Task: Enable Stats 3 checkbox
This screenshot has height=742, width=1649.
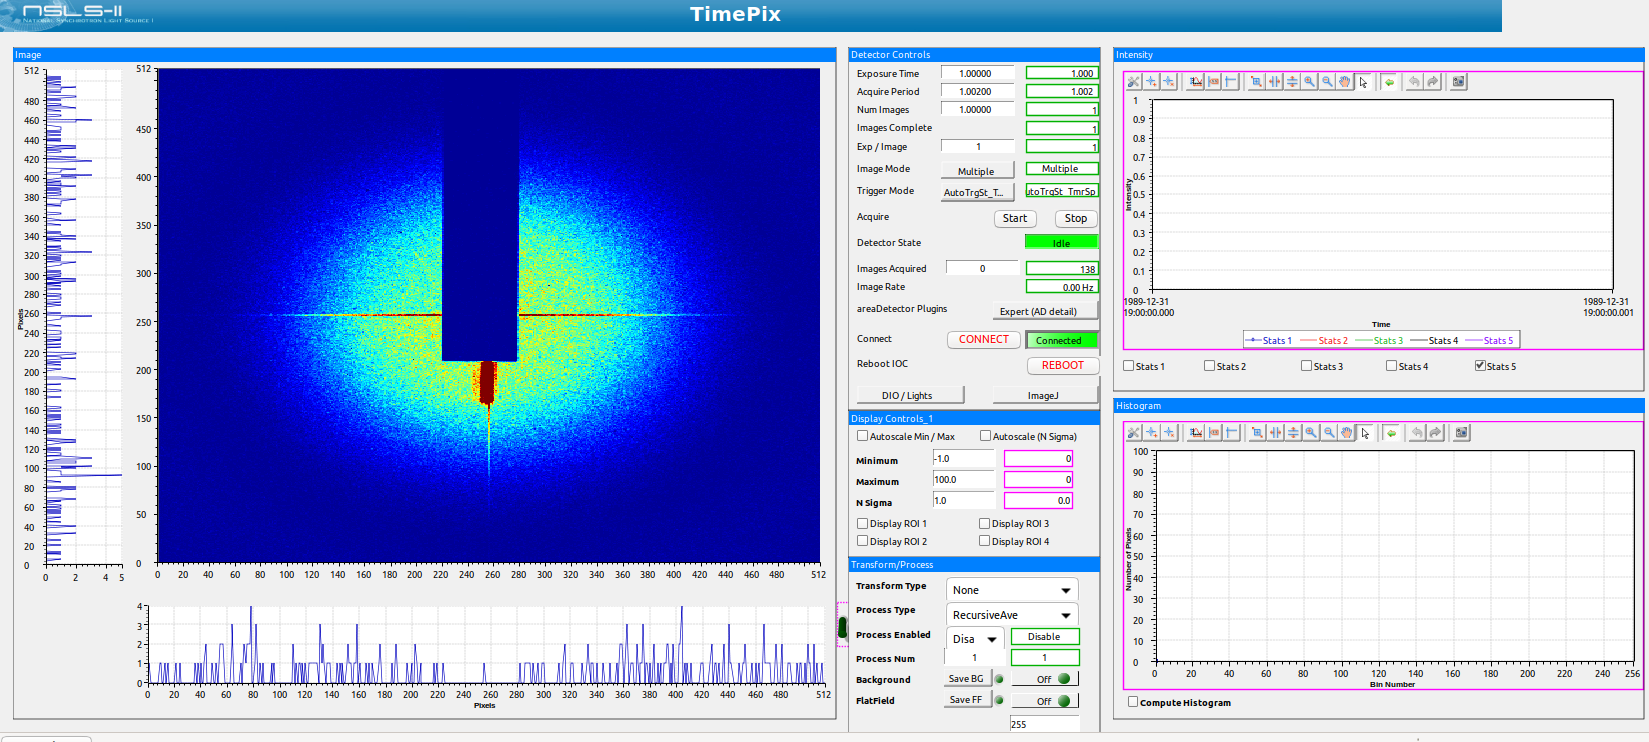Action: pyautogui.click(x=1306, y=366)
